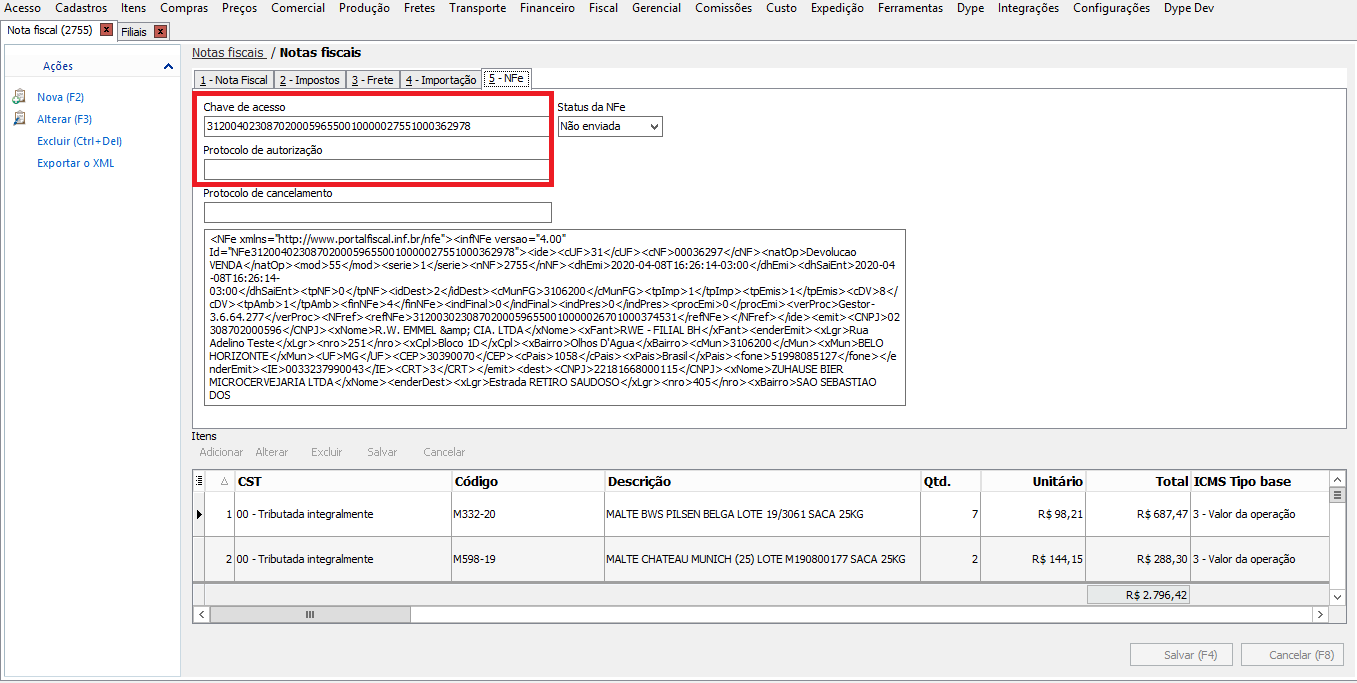Click the Nova (F2) document icon
Viewport: 1357px width, 683px height.
pyautogui.click(x=18, y=97)
